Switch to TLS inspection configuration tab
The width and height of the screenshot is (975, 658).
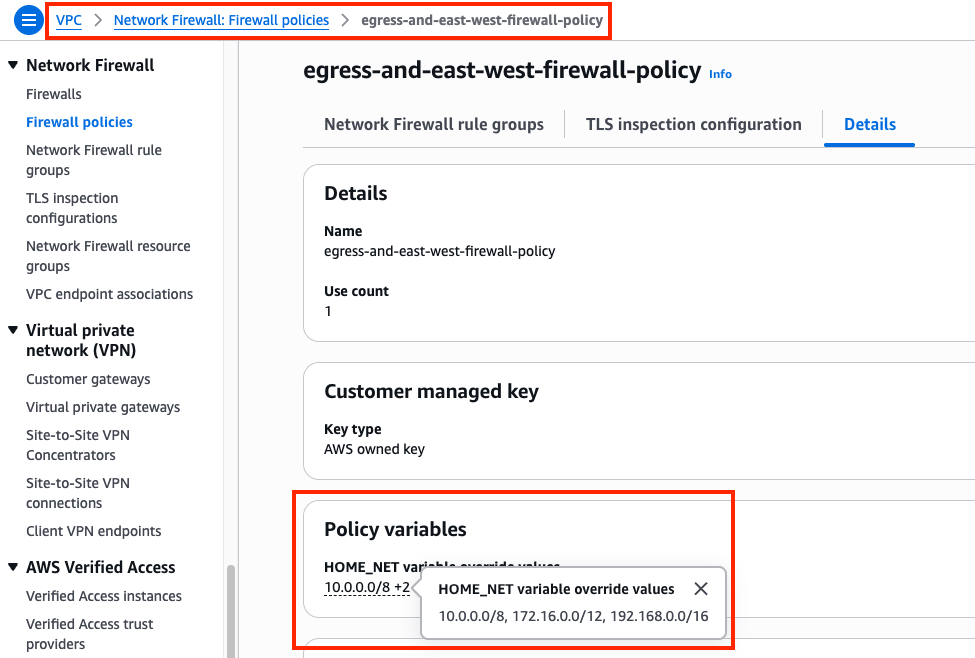click(x=693, y=124)
